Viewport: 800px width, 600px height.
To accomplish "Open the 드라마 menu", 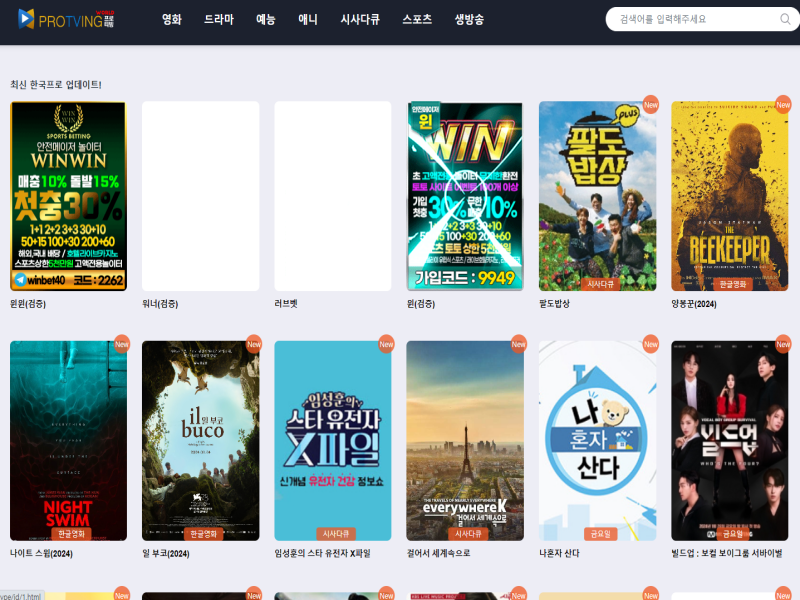I will pyautogui.click(x=218, y=19).
